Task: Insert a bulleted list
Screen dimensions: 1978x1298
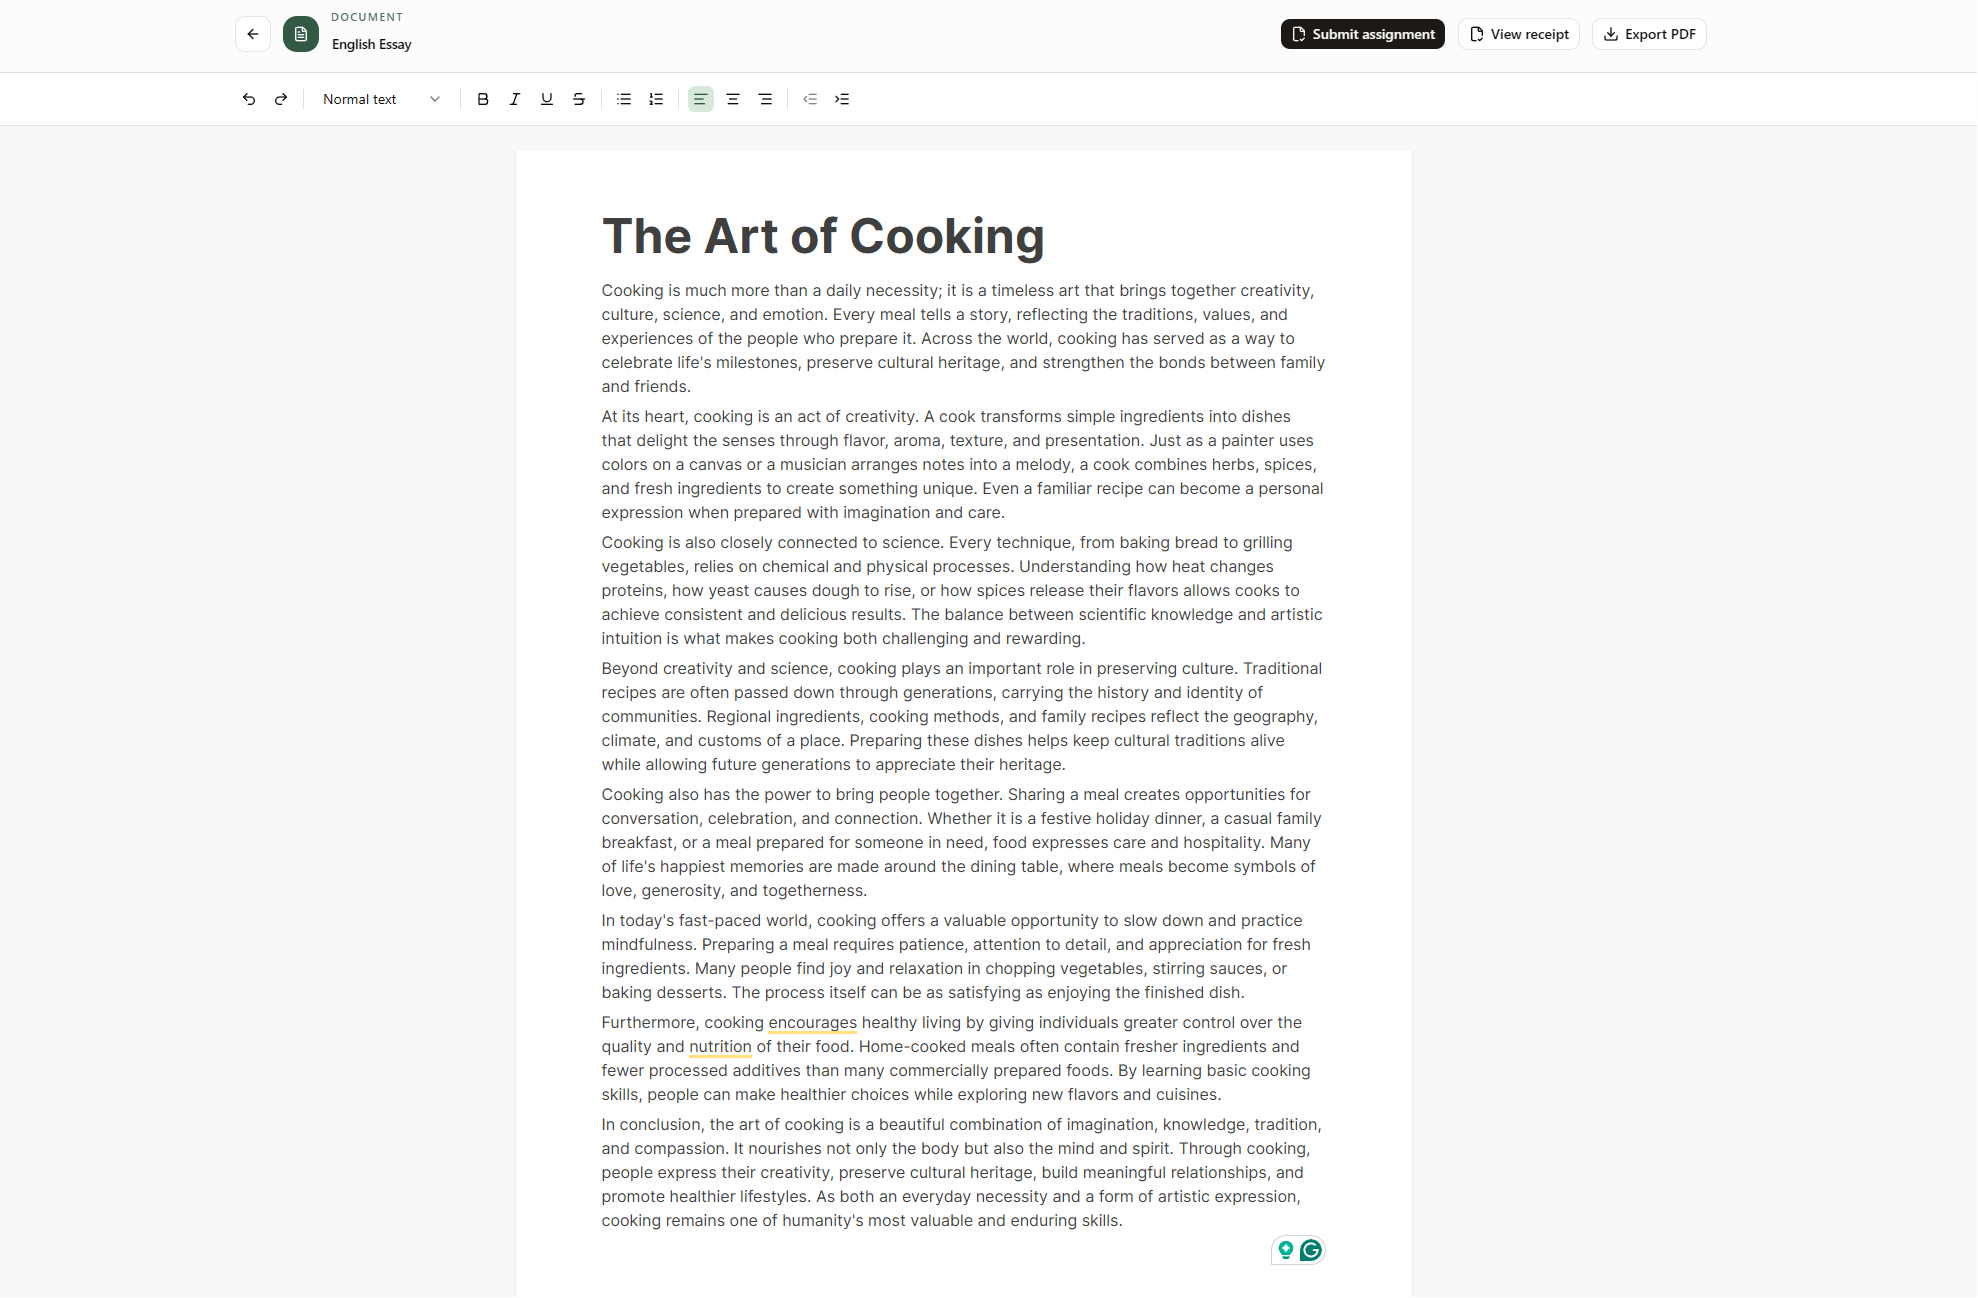Action: pyautogui.click(x=624, y=99)
